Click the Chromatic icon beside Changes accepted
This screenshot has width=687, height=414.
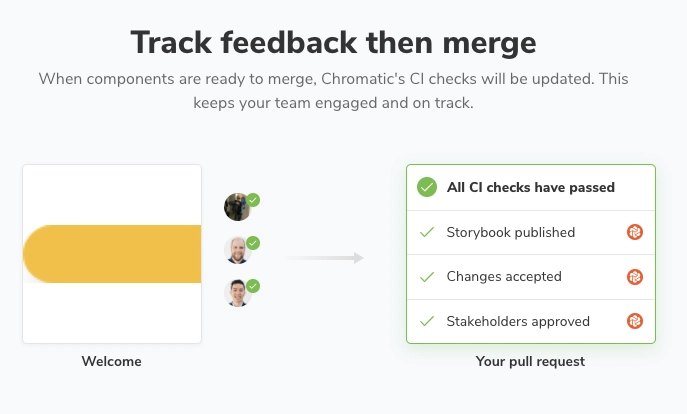(634, 277)
